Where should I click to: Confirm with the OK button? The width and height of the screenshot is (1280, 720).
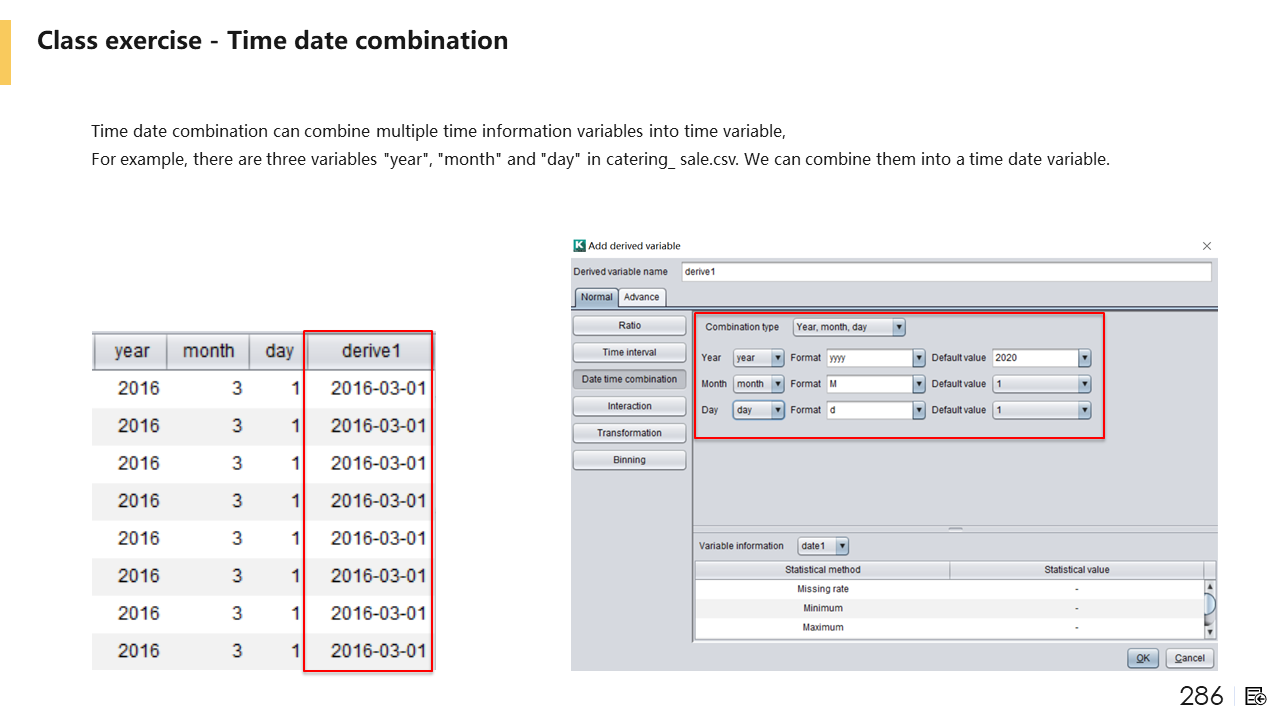(1142, 658)
